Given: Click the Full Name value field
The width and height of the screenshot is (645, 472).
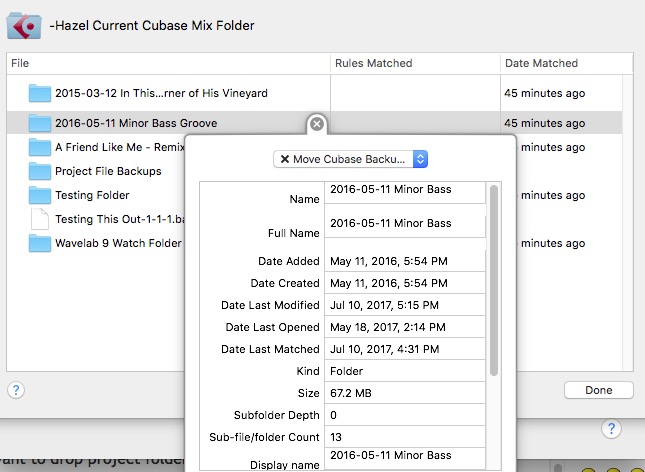Looking at the screenshot, I should (x=405, y=227).
